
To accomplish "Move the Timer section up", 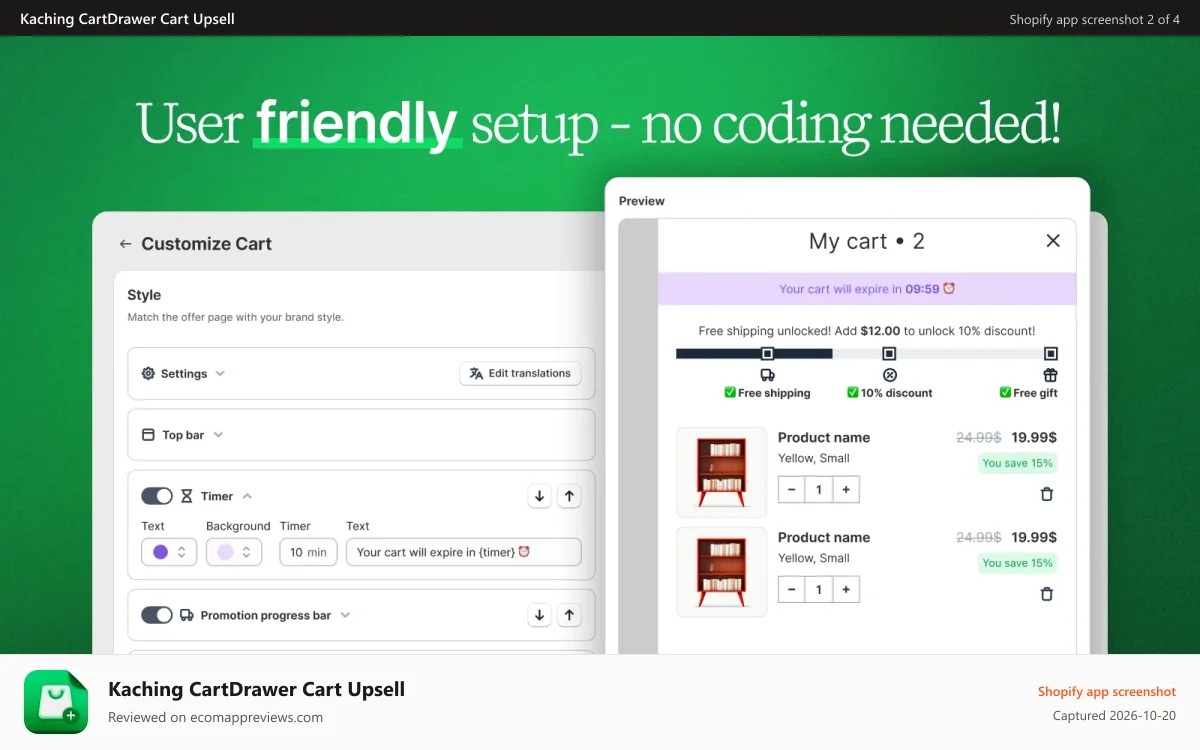I will point(569,496).
